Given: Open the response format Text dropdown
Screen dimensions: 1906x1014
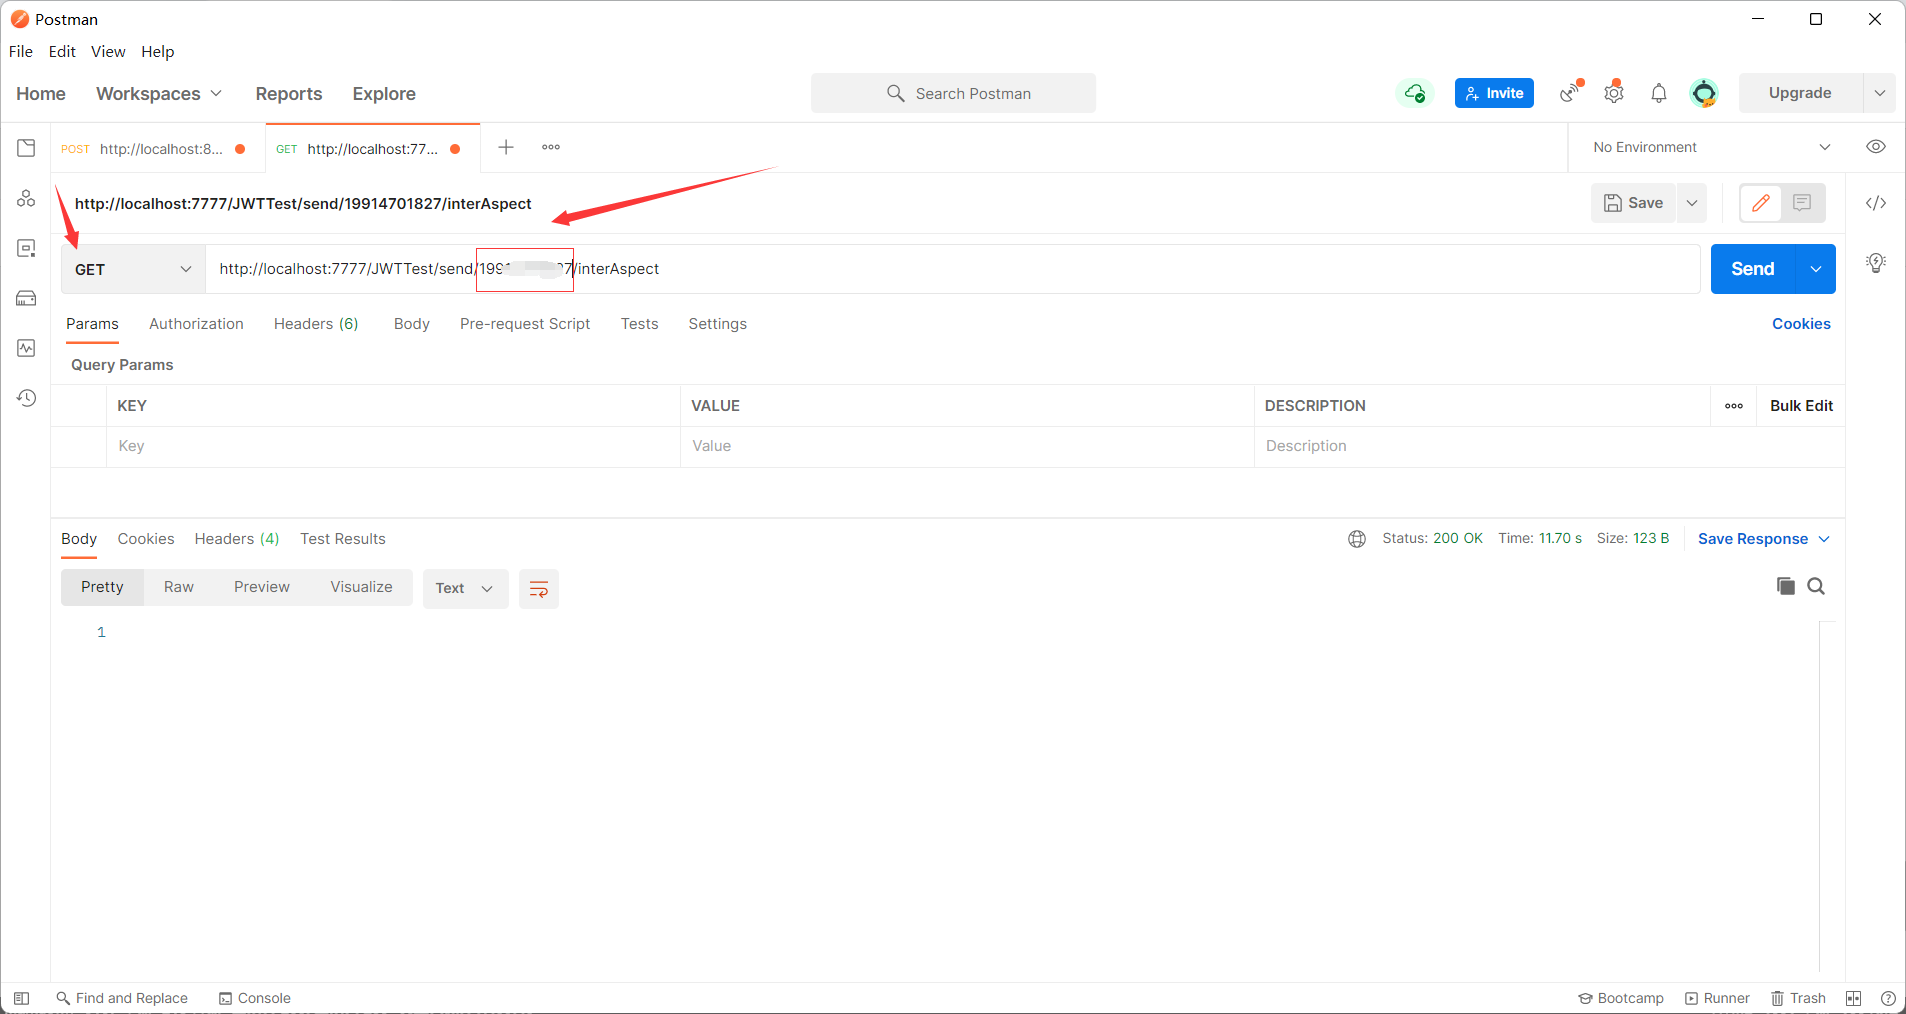Looking at the screenshot, I should pyautogui.click(x=465, y=589).
